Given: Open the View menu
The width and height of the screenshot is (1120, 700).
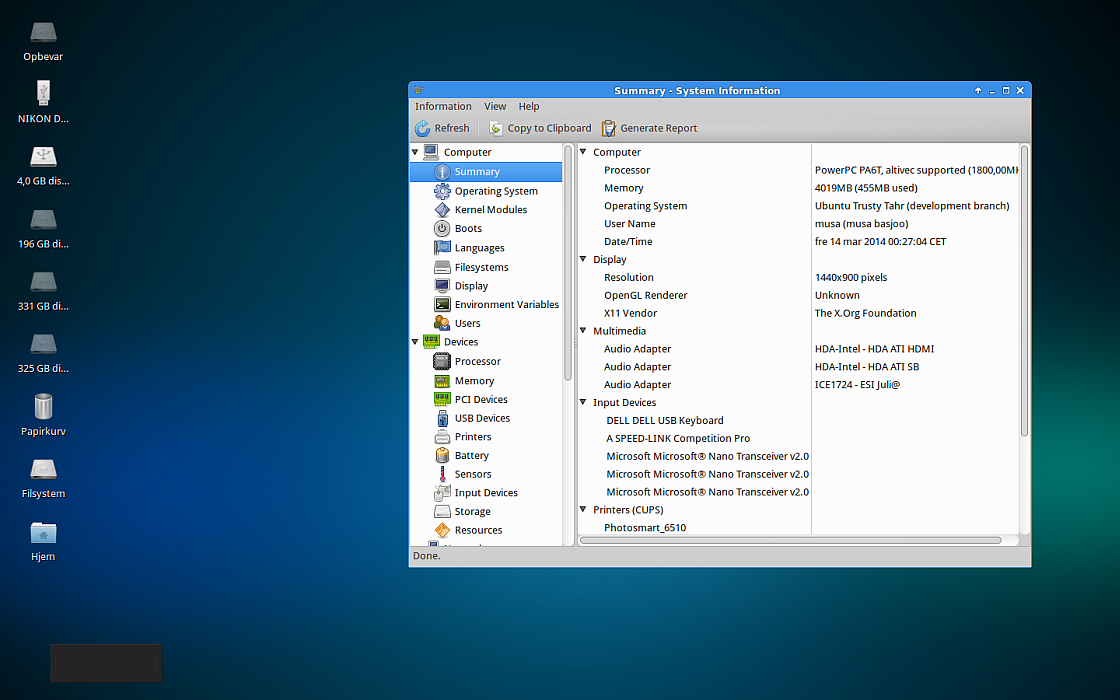Looking at the screenshot, I should [495, 107].
